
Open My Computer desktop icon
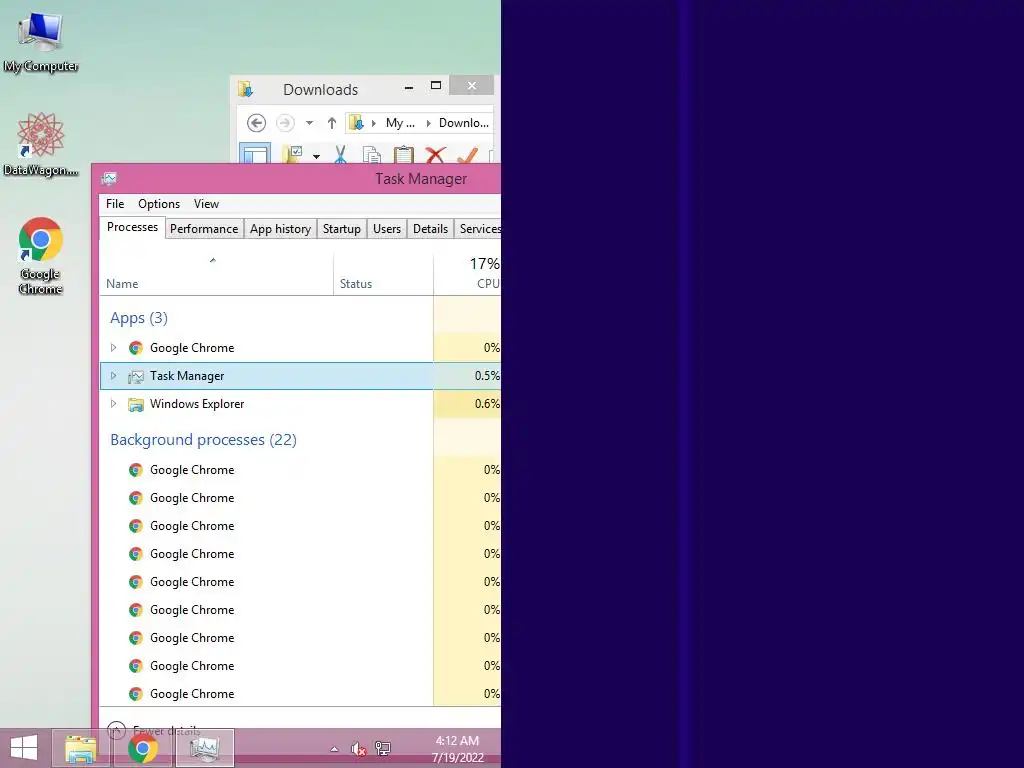[x=40, y=42]
